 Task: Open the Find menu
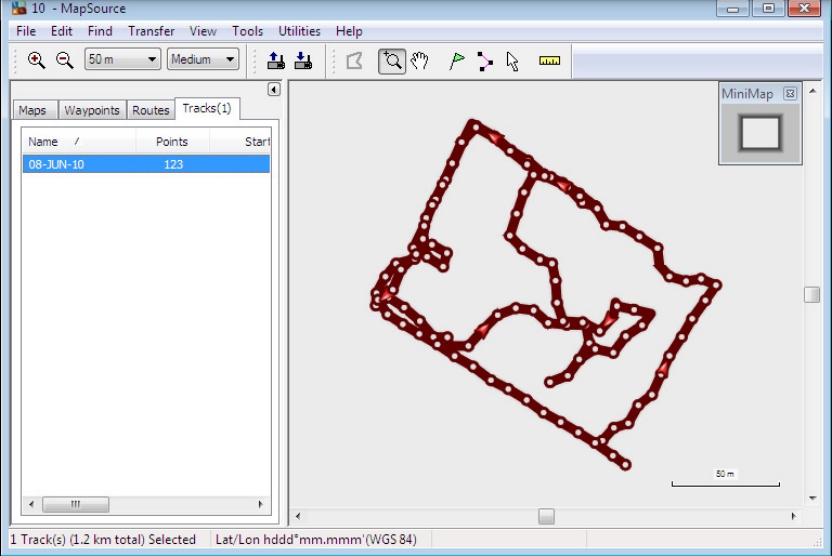[100, 31]
